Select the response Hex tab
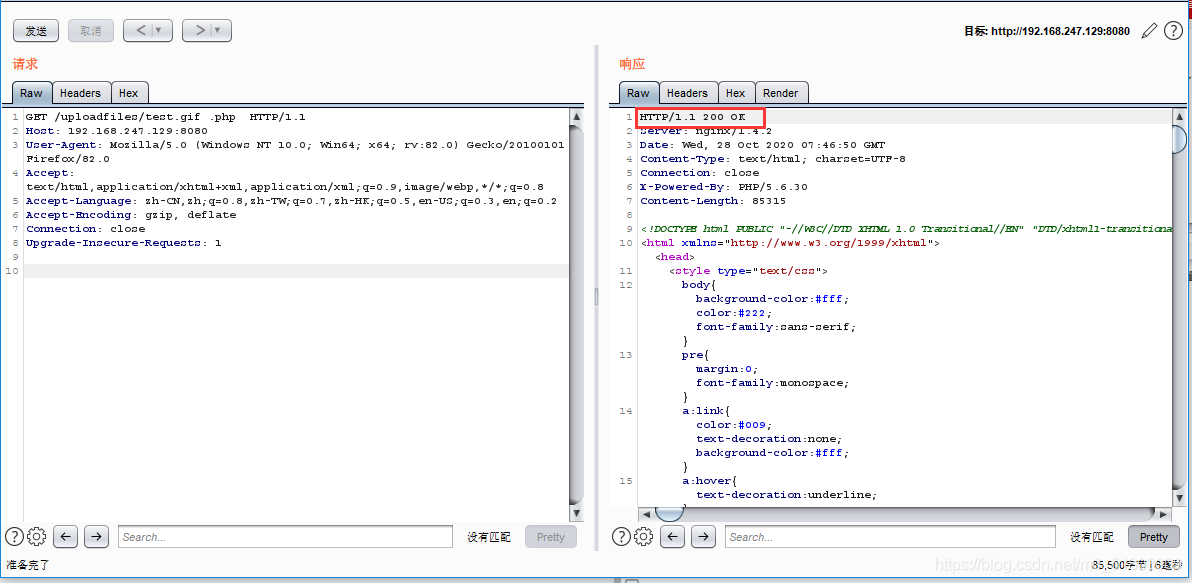1192x583 pixels. (735, 93)
